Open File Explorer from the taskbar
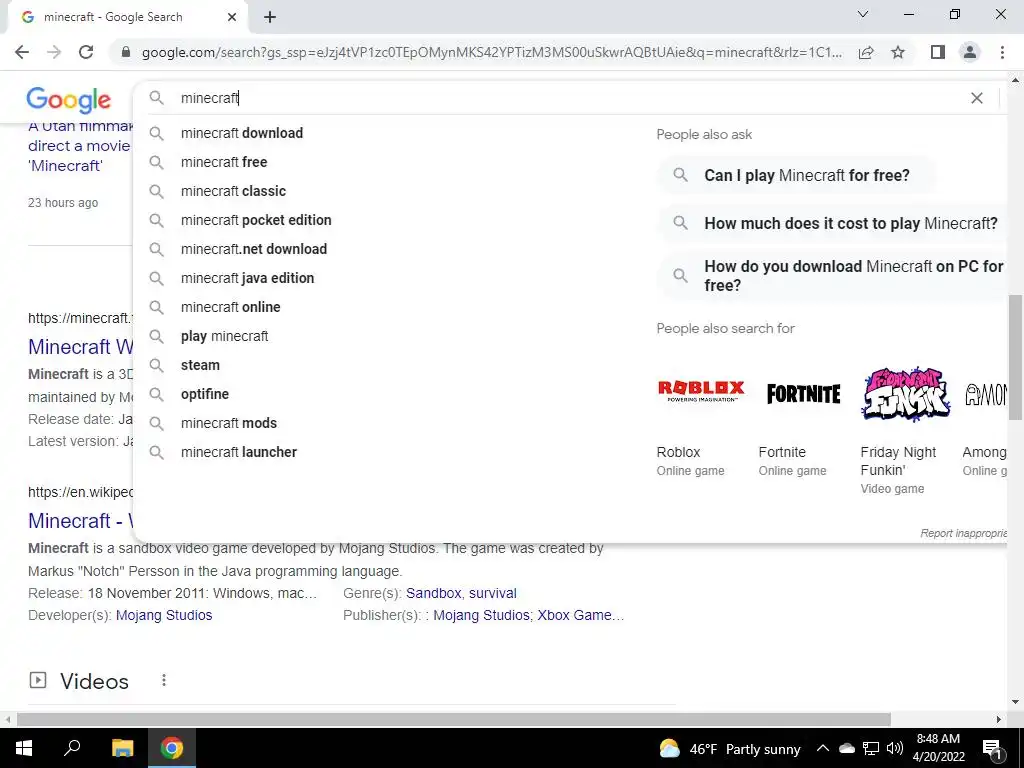The width and height of the screenshot is (1024, 768). click(122, 748)
